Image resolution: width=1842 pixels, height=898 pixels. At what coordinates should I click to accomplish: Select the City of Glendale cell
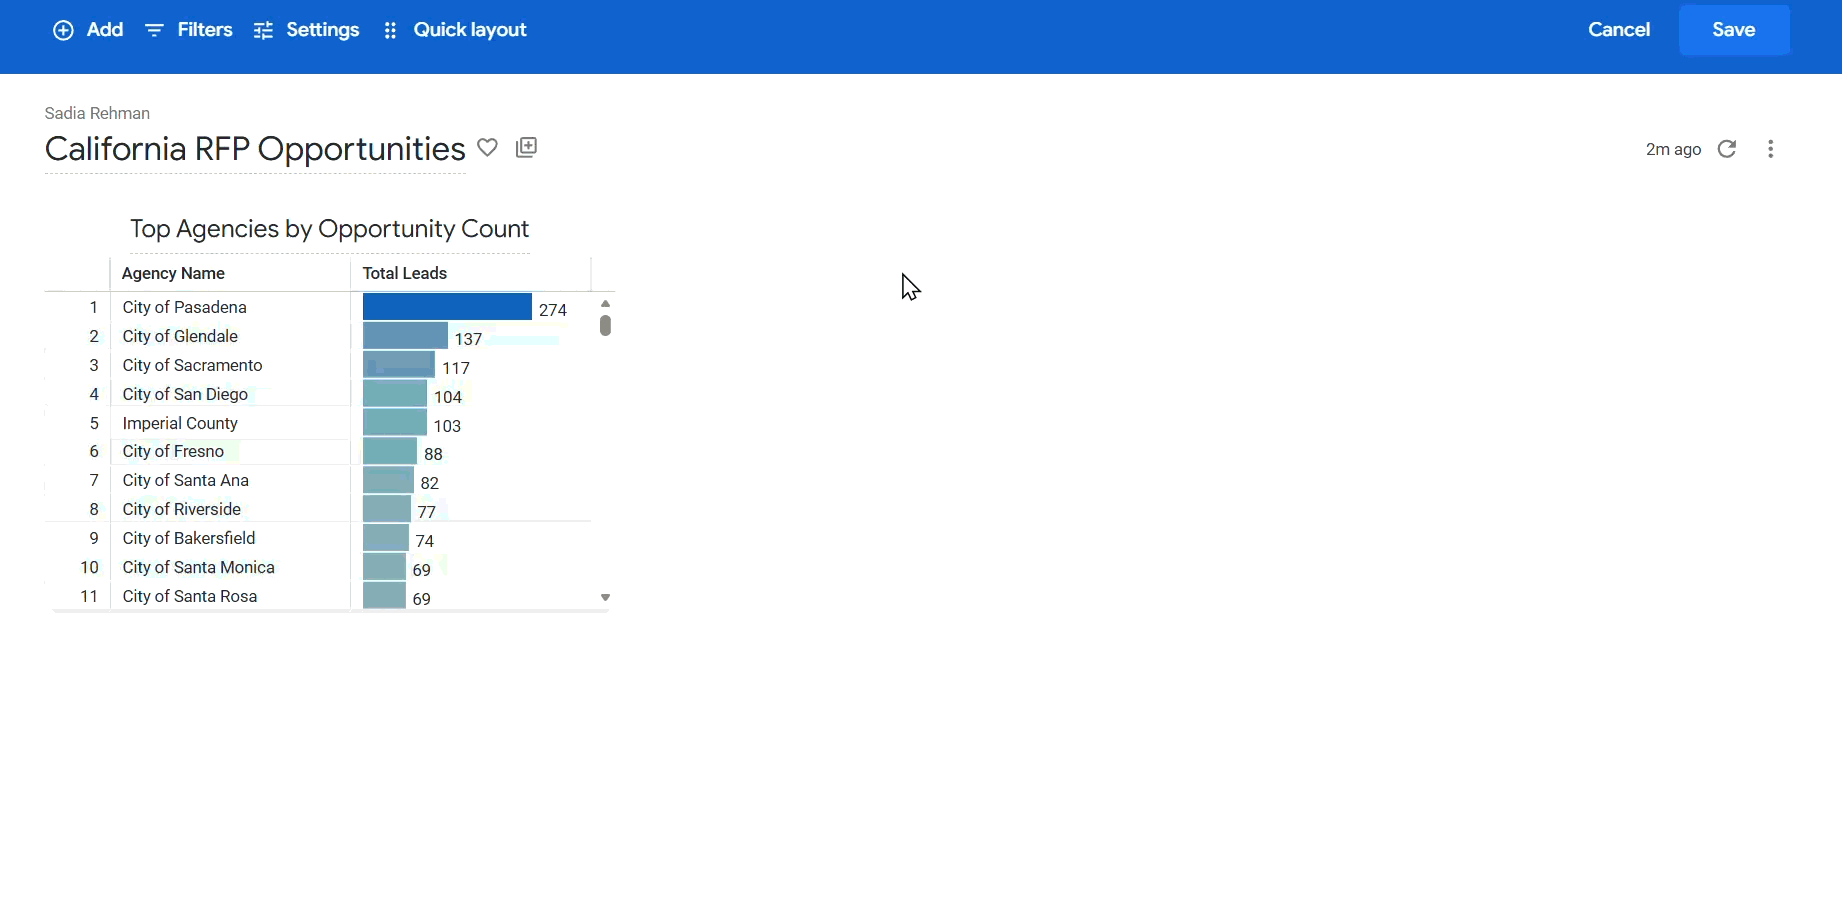(180, 337)
